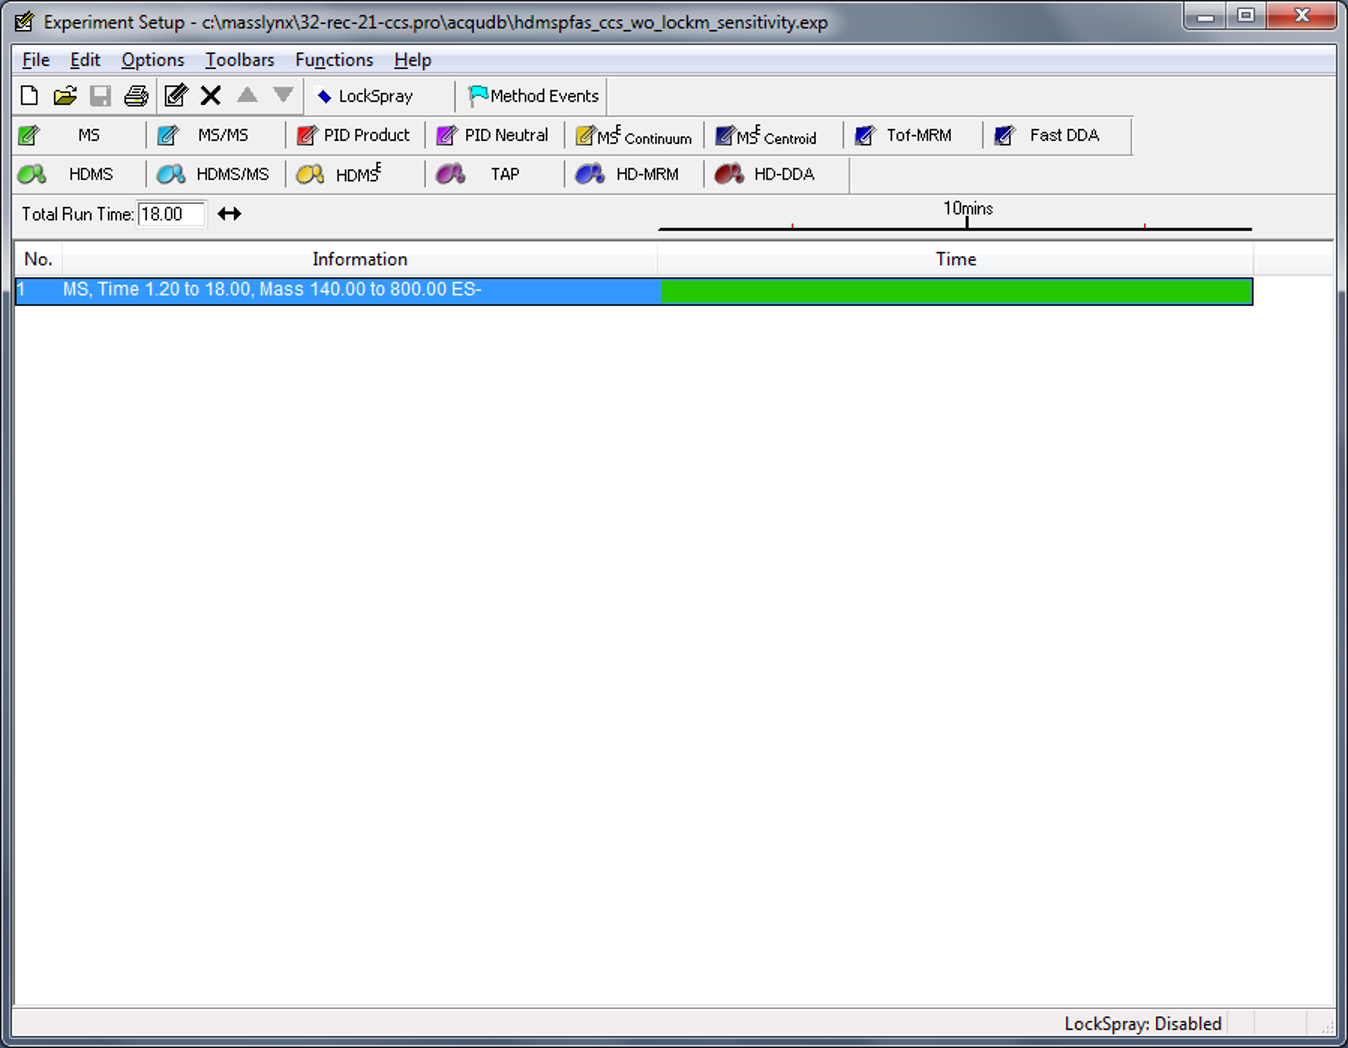Click the Total Run Time input field

171,214
